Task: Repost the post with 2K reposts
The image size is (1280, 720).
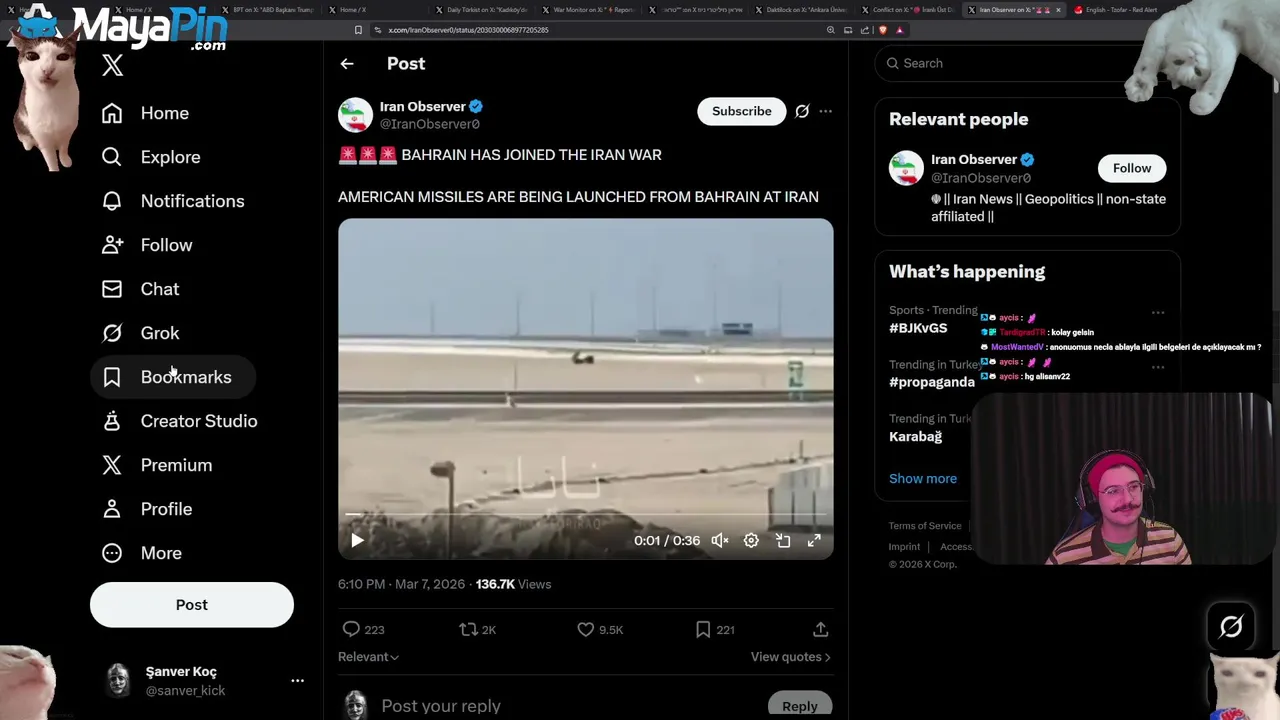Action: (x=477, y=629)
